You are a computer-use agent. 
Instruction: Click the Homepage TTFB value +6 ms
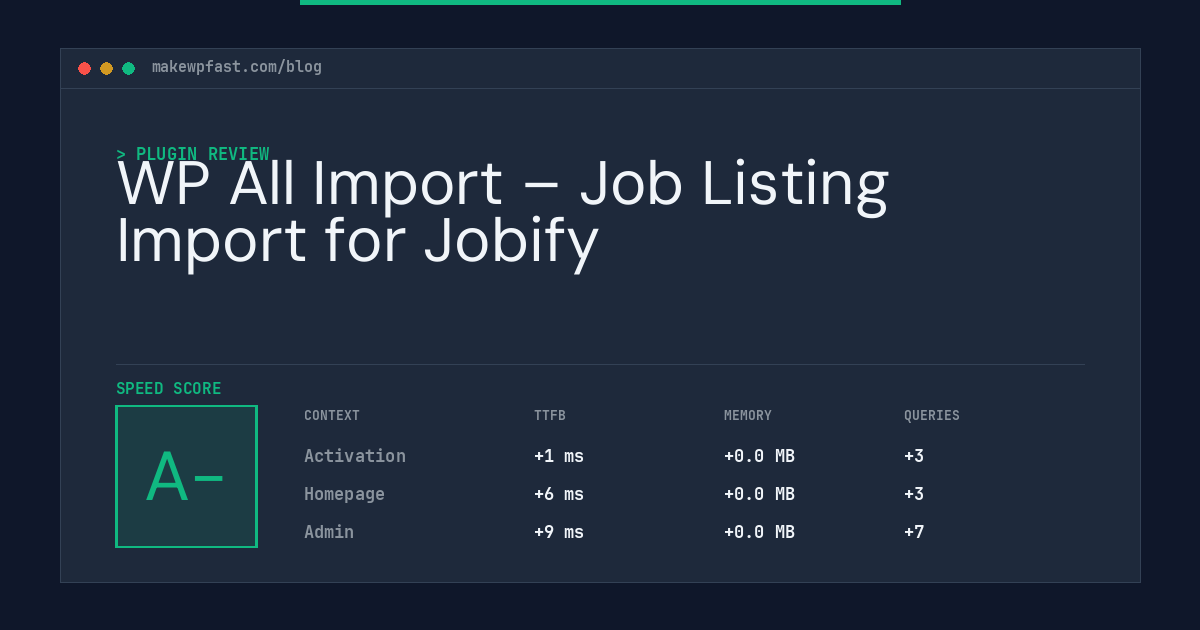click(559, 494)
